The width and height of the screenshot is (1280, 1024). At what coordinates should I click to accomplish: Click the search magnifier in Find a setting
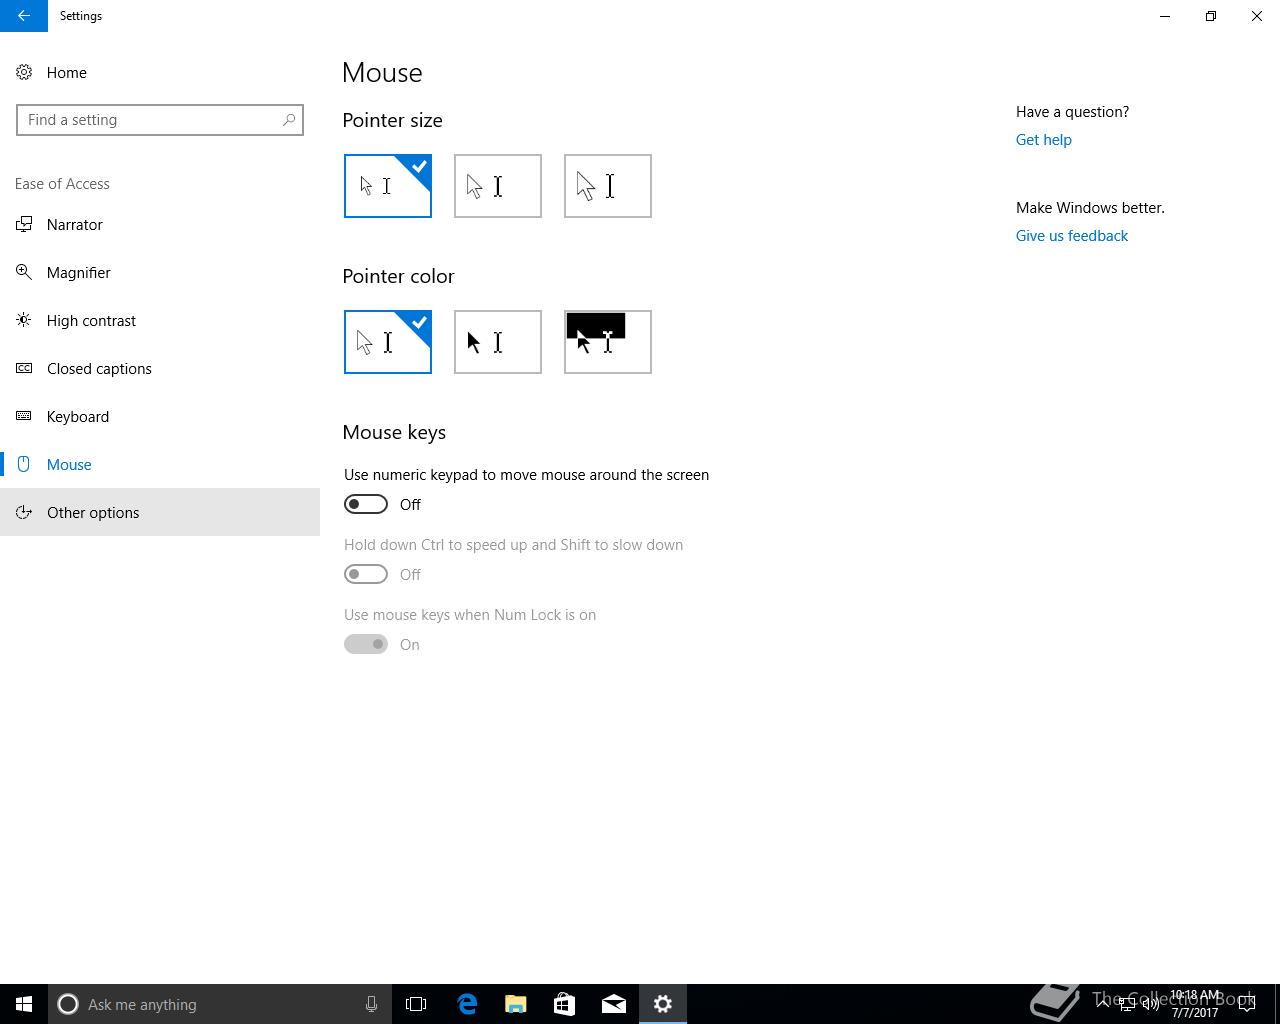289,120
